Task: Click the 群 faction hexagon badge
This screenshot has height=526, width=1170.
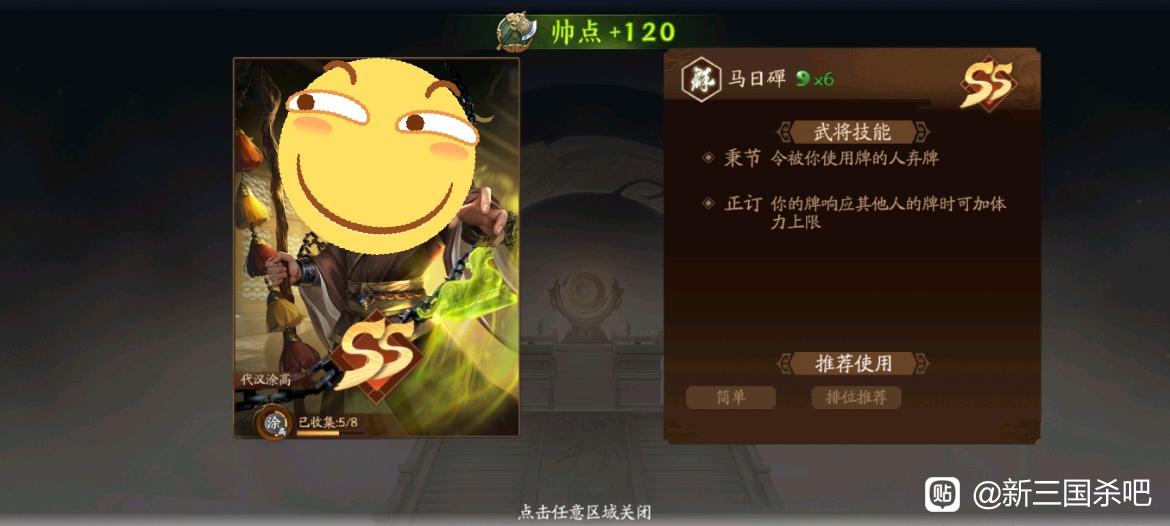Action: coord(701,80)
